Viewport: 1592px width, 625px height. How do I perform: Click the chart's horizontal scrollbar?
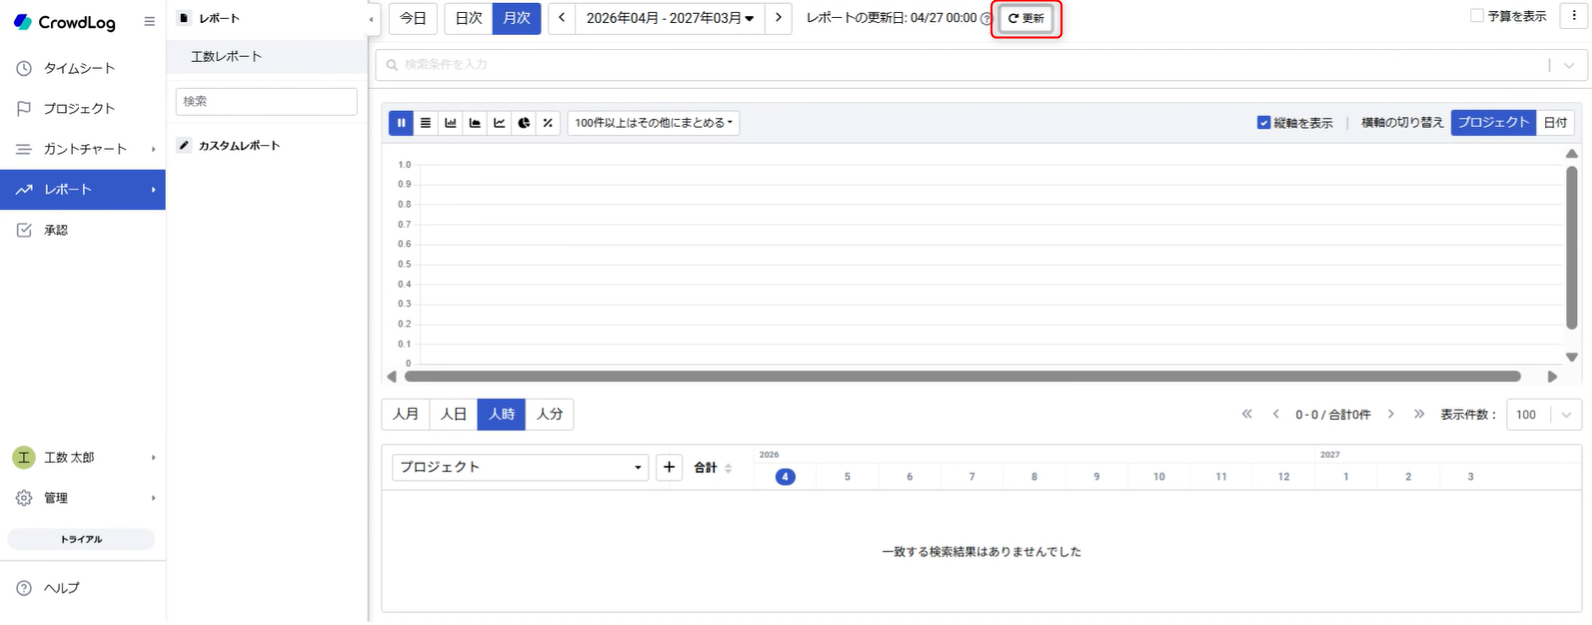(x=962, y=377)
